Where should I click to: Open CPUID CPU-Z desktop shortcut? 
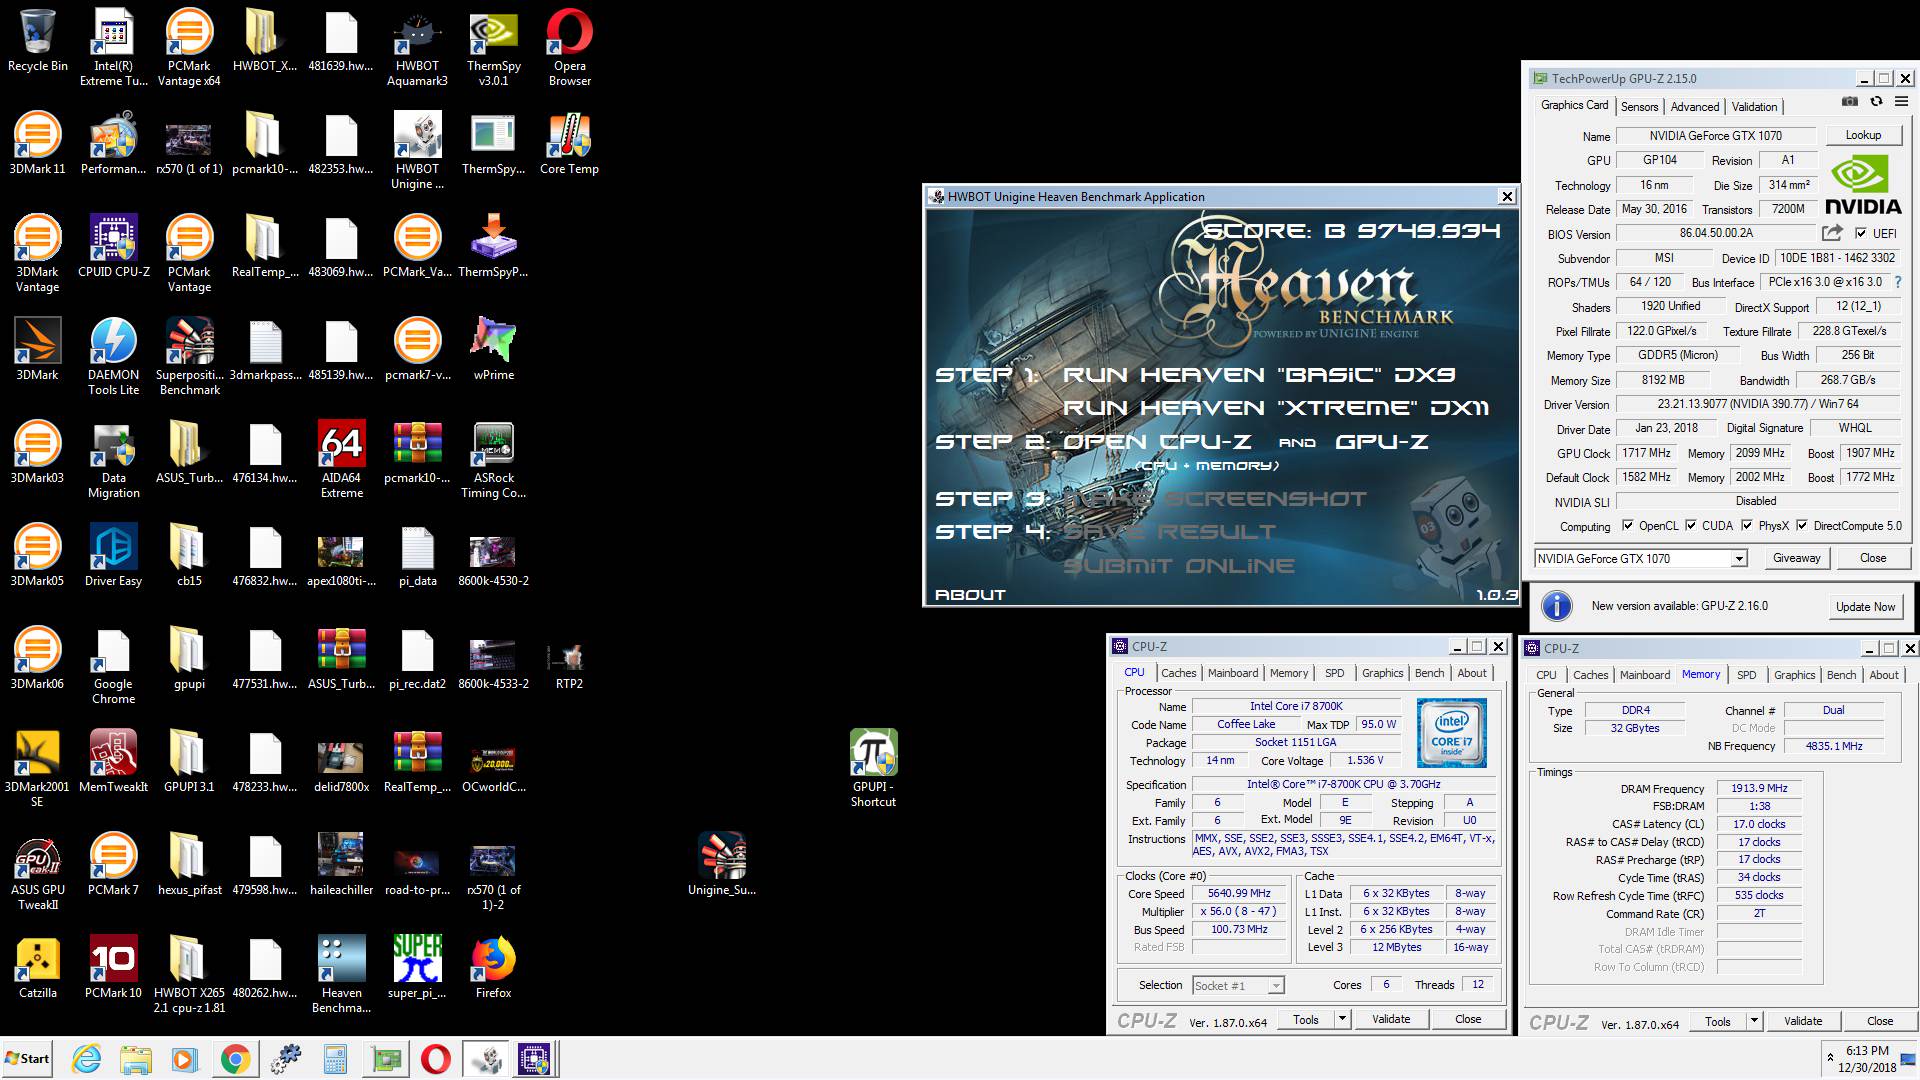click(x=113, y=246)
